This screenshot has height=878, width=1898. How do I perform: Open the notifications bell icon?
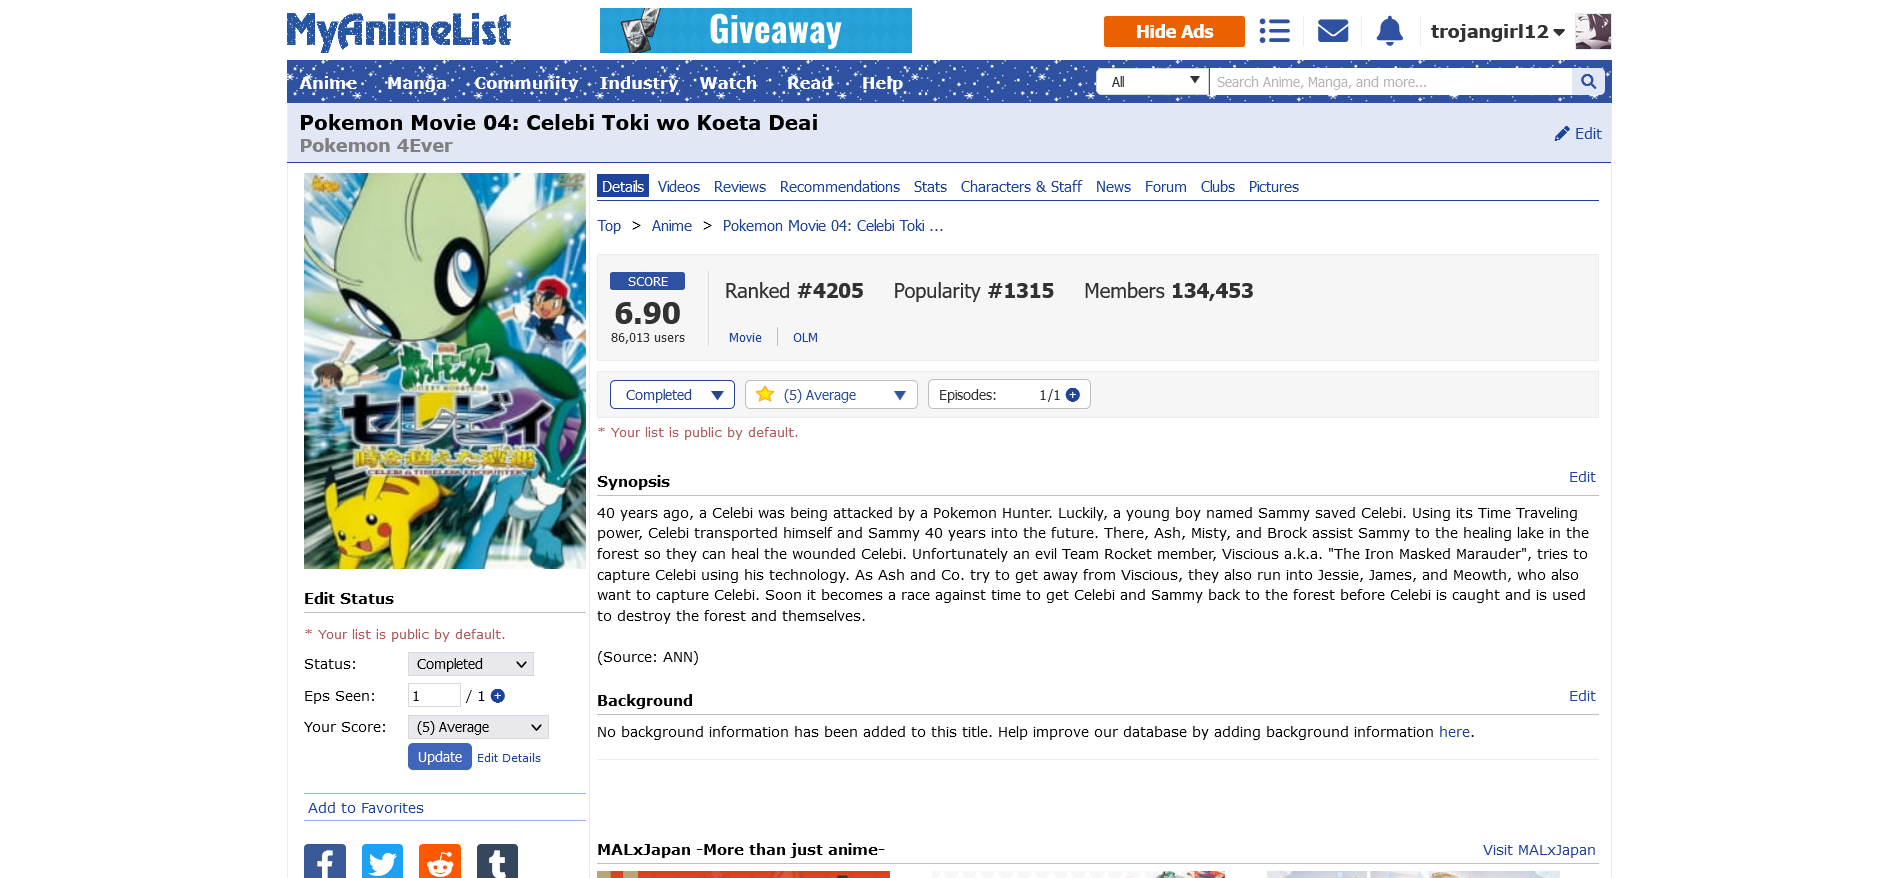(1390, 31)
